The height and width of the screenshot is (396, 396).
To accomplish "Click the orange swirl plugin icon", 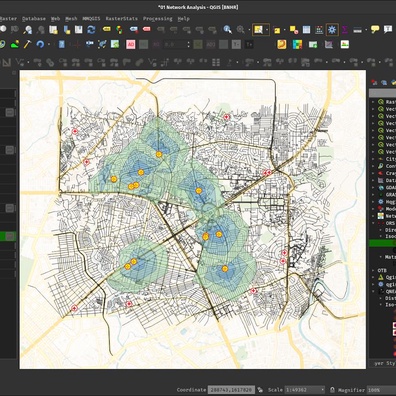I will tap(282, 44).
